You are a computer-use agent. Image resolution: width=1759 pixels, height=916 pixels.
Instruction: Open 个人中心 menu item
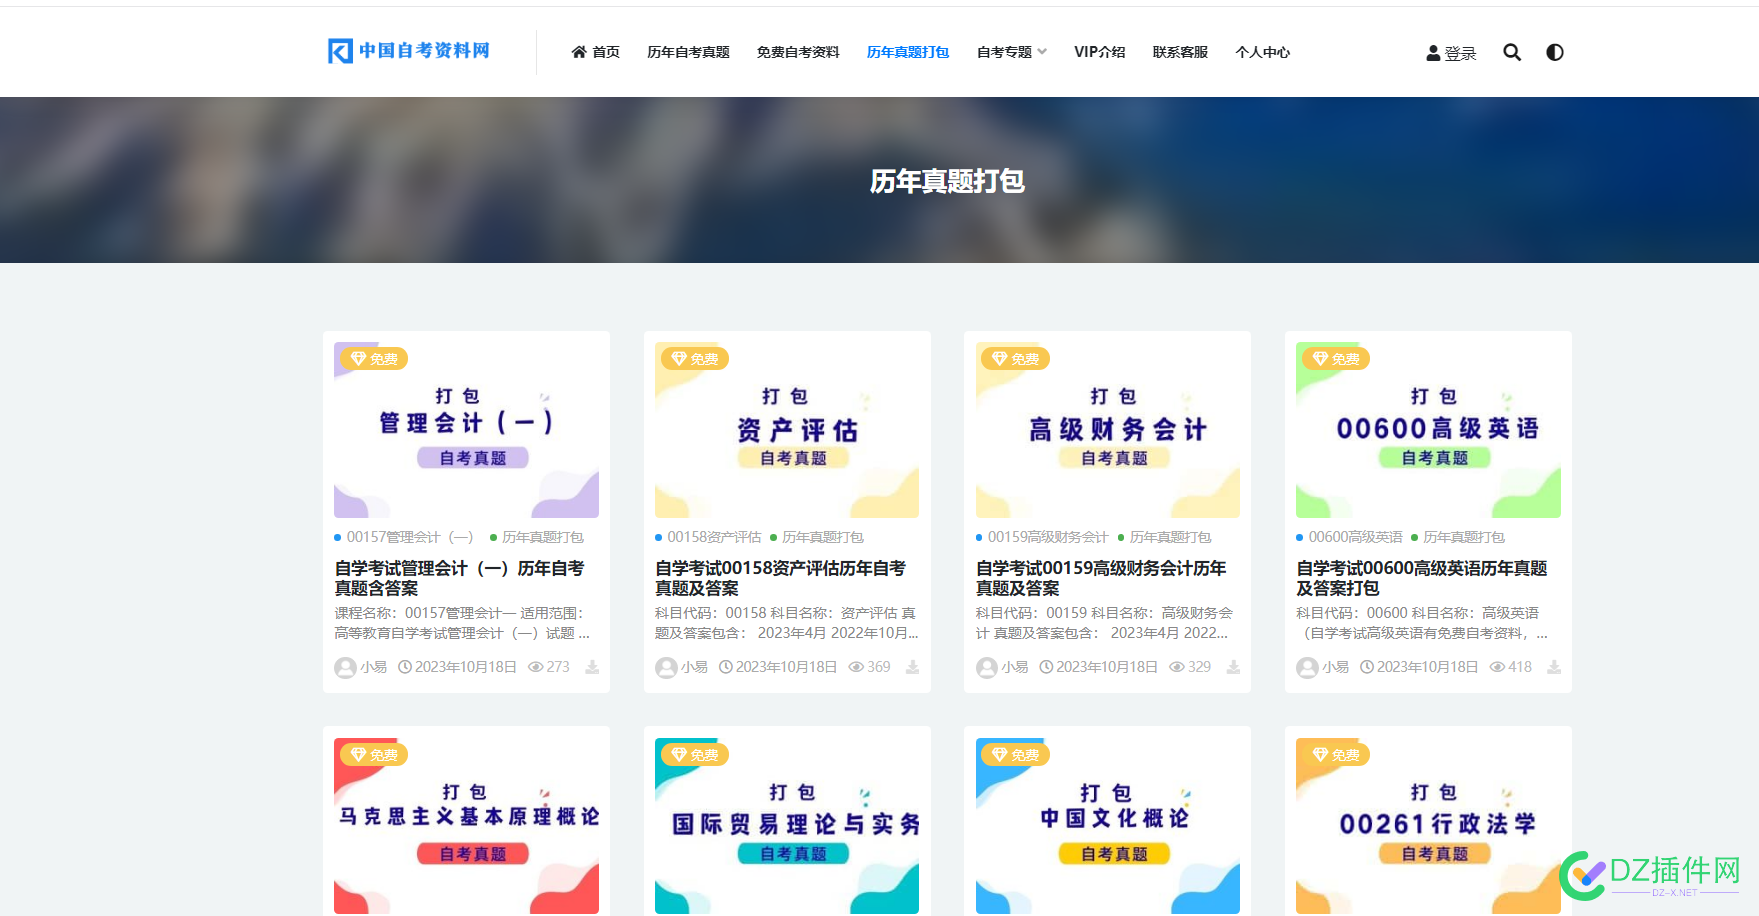(1263, 52)
